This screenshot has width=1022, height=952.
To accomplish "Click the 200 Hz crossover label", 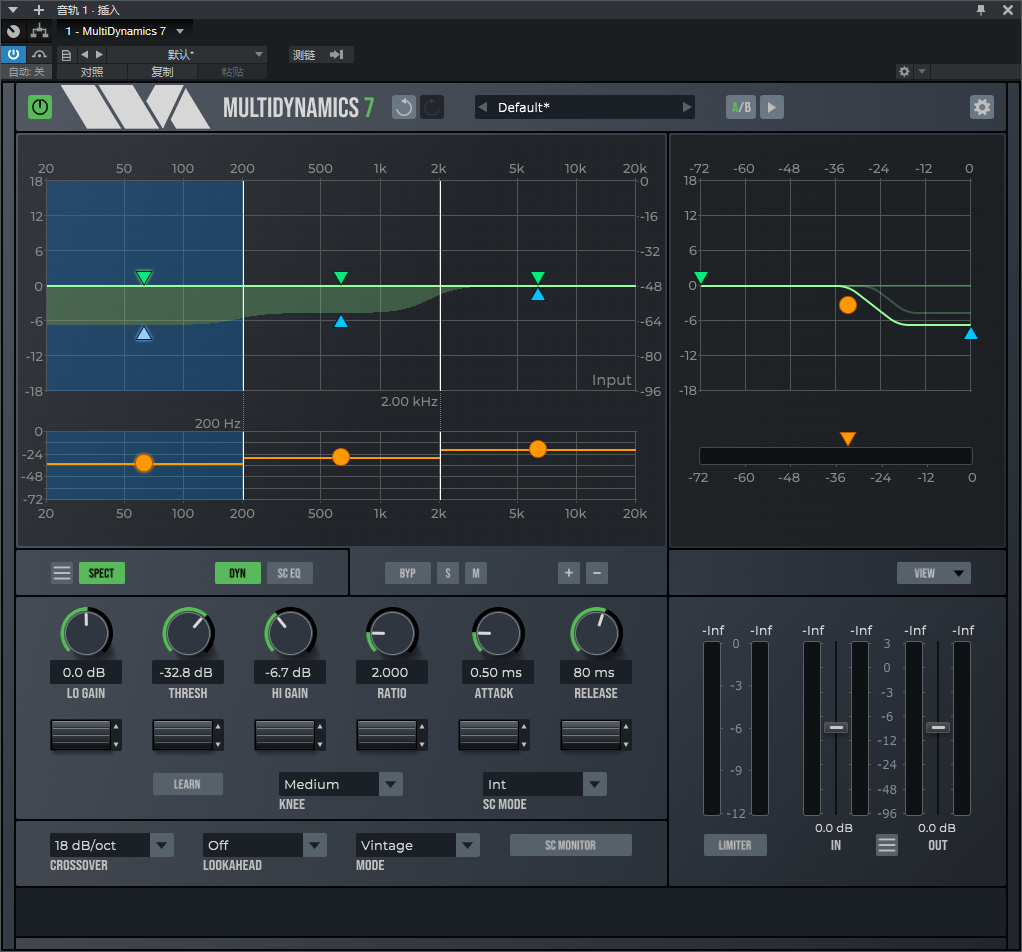I will point(218,424).
